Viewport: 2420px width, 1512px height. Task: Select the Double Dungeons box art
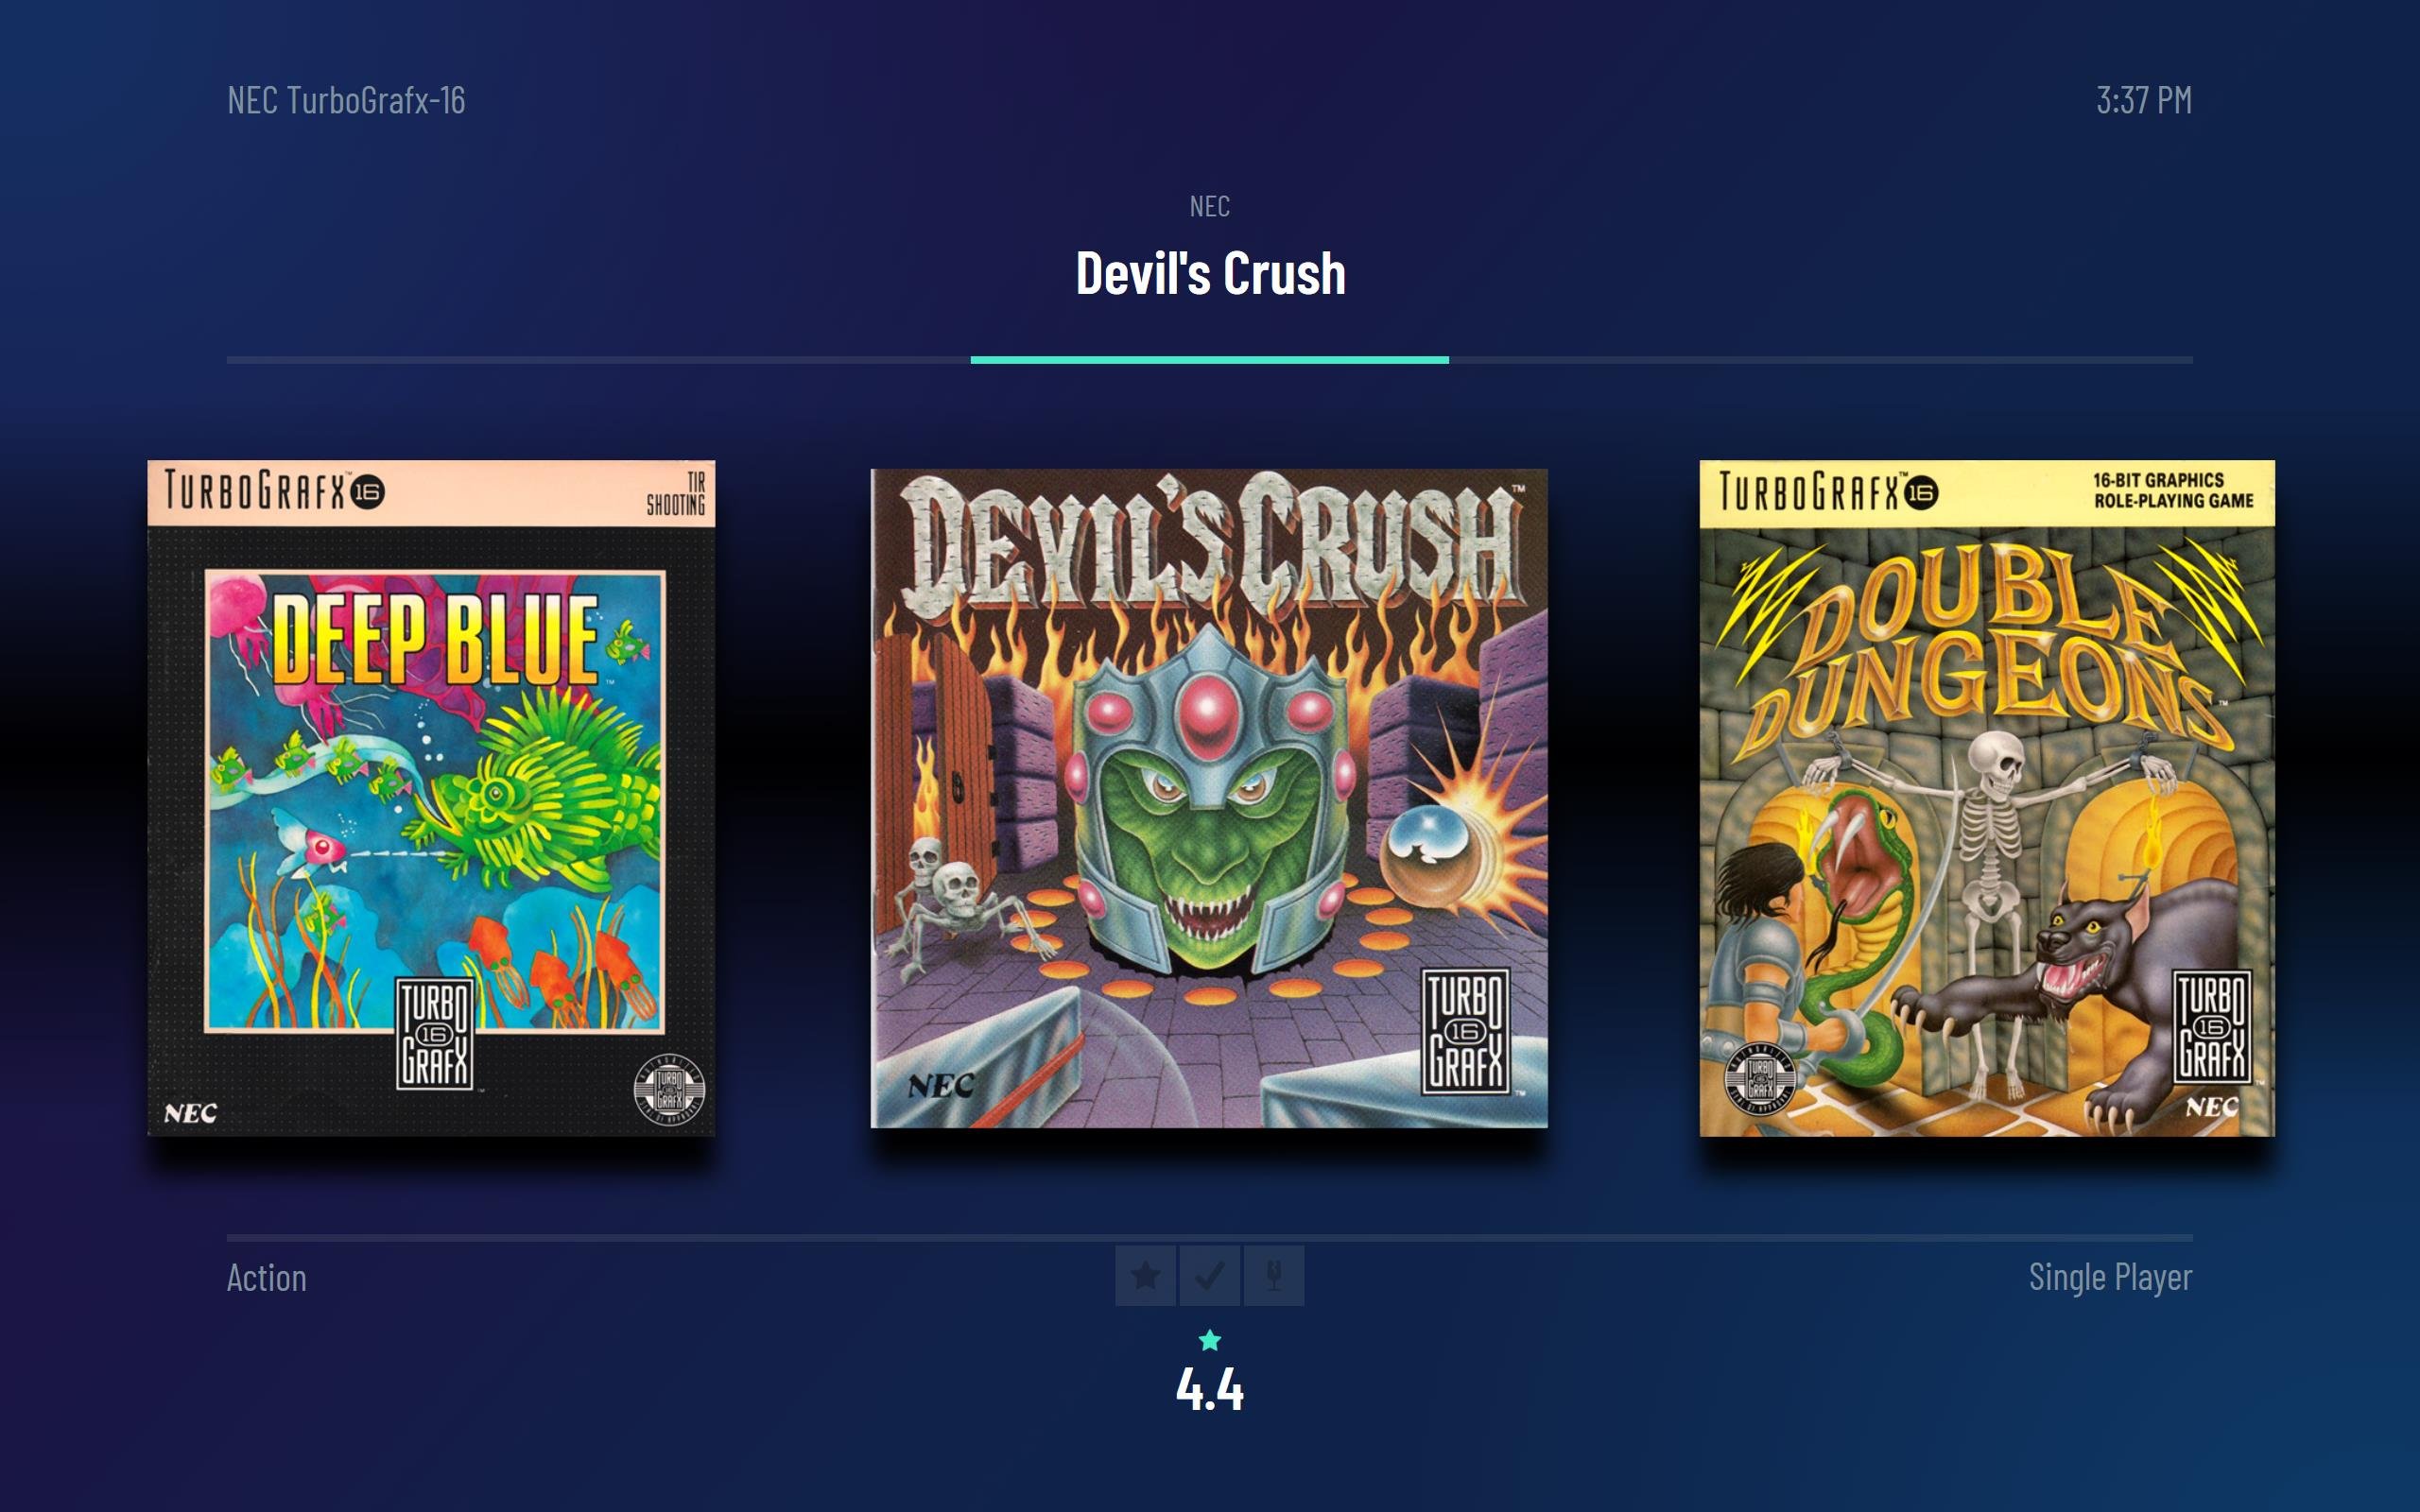(x=1987, y=798)
